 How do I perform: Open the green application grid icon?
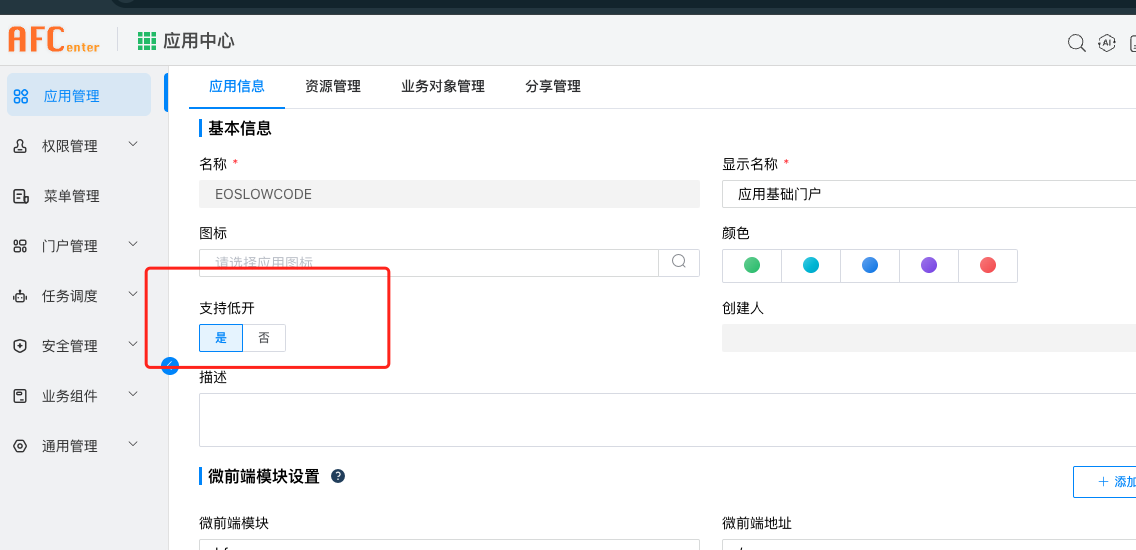point(147,41)
